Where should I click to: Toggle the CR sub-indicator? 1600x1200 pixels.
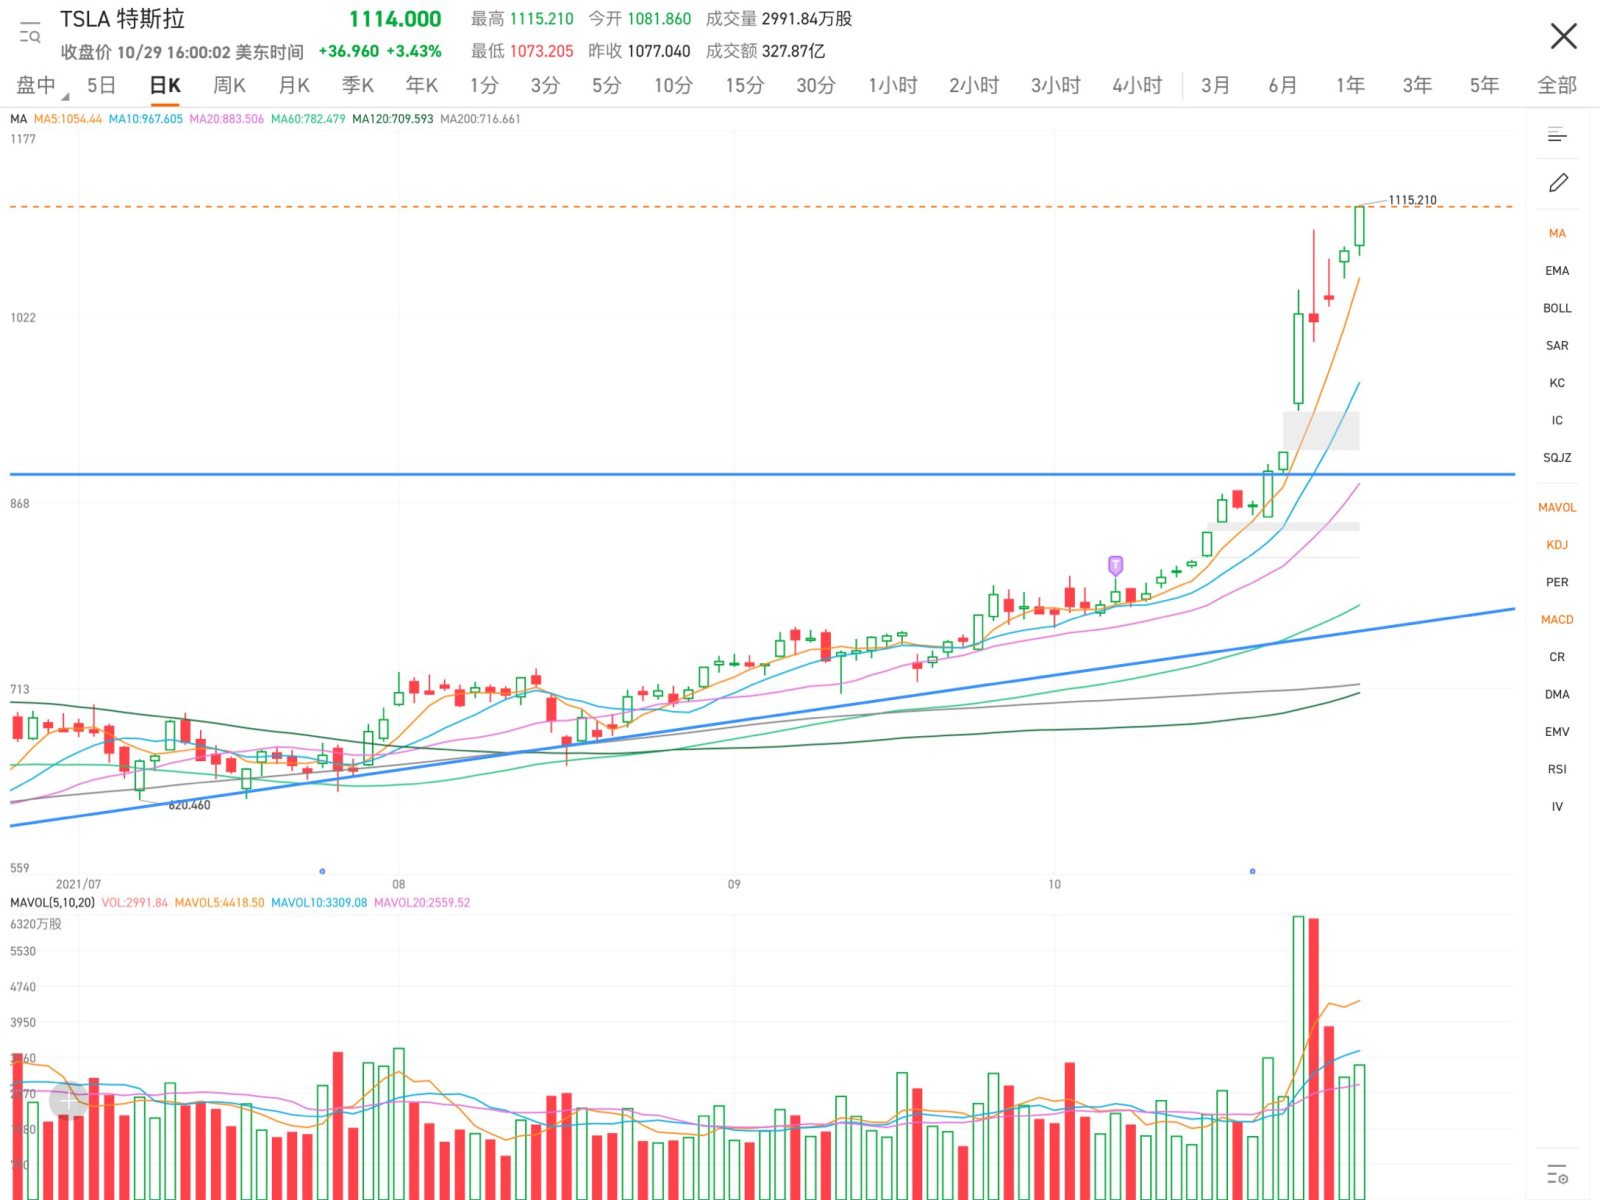pos(1557,657)
